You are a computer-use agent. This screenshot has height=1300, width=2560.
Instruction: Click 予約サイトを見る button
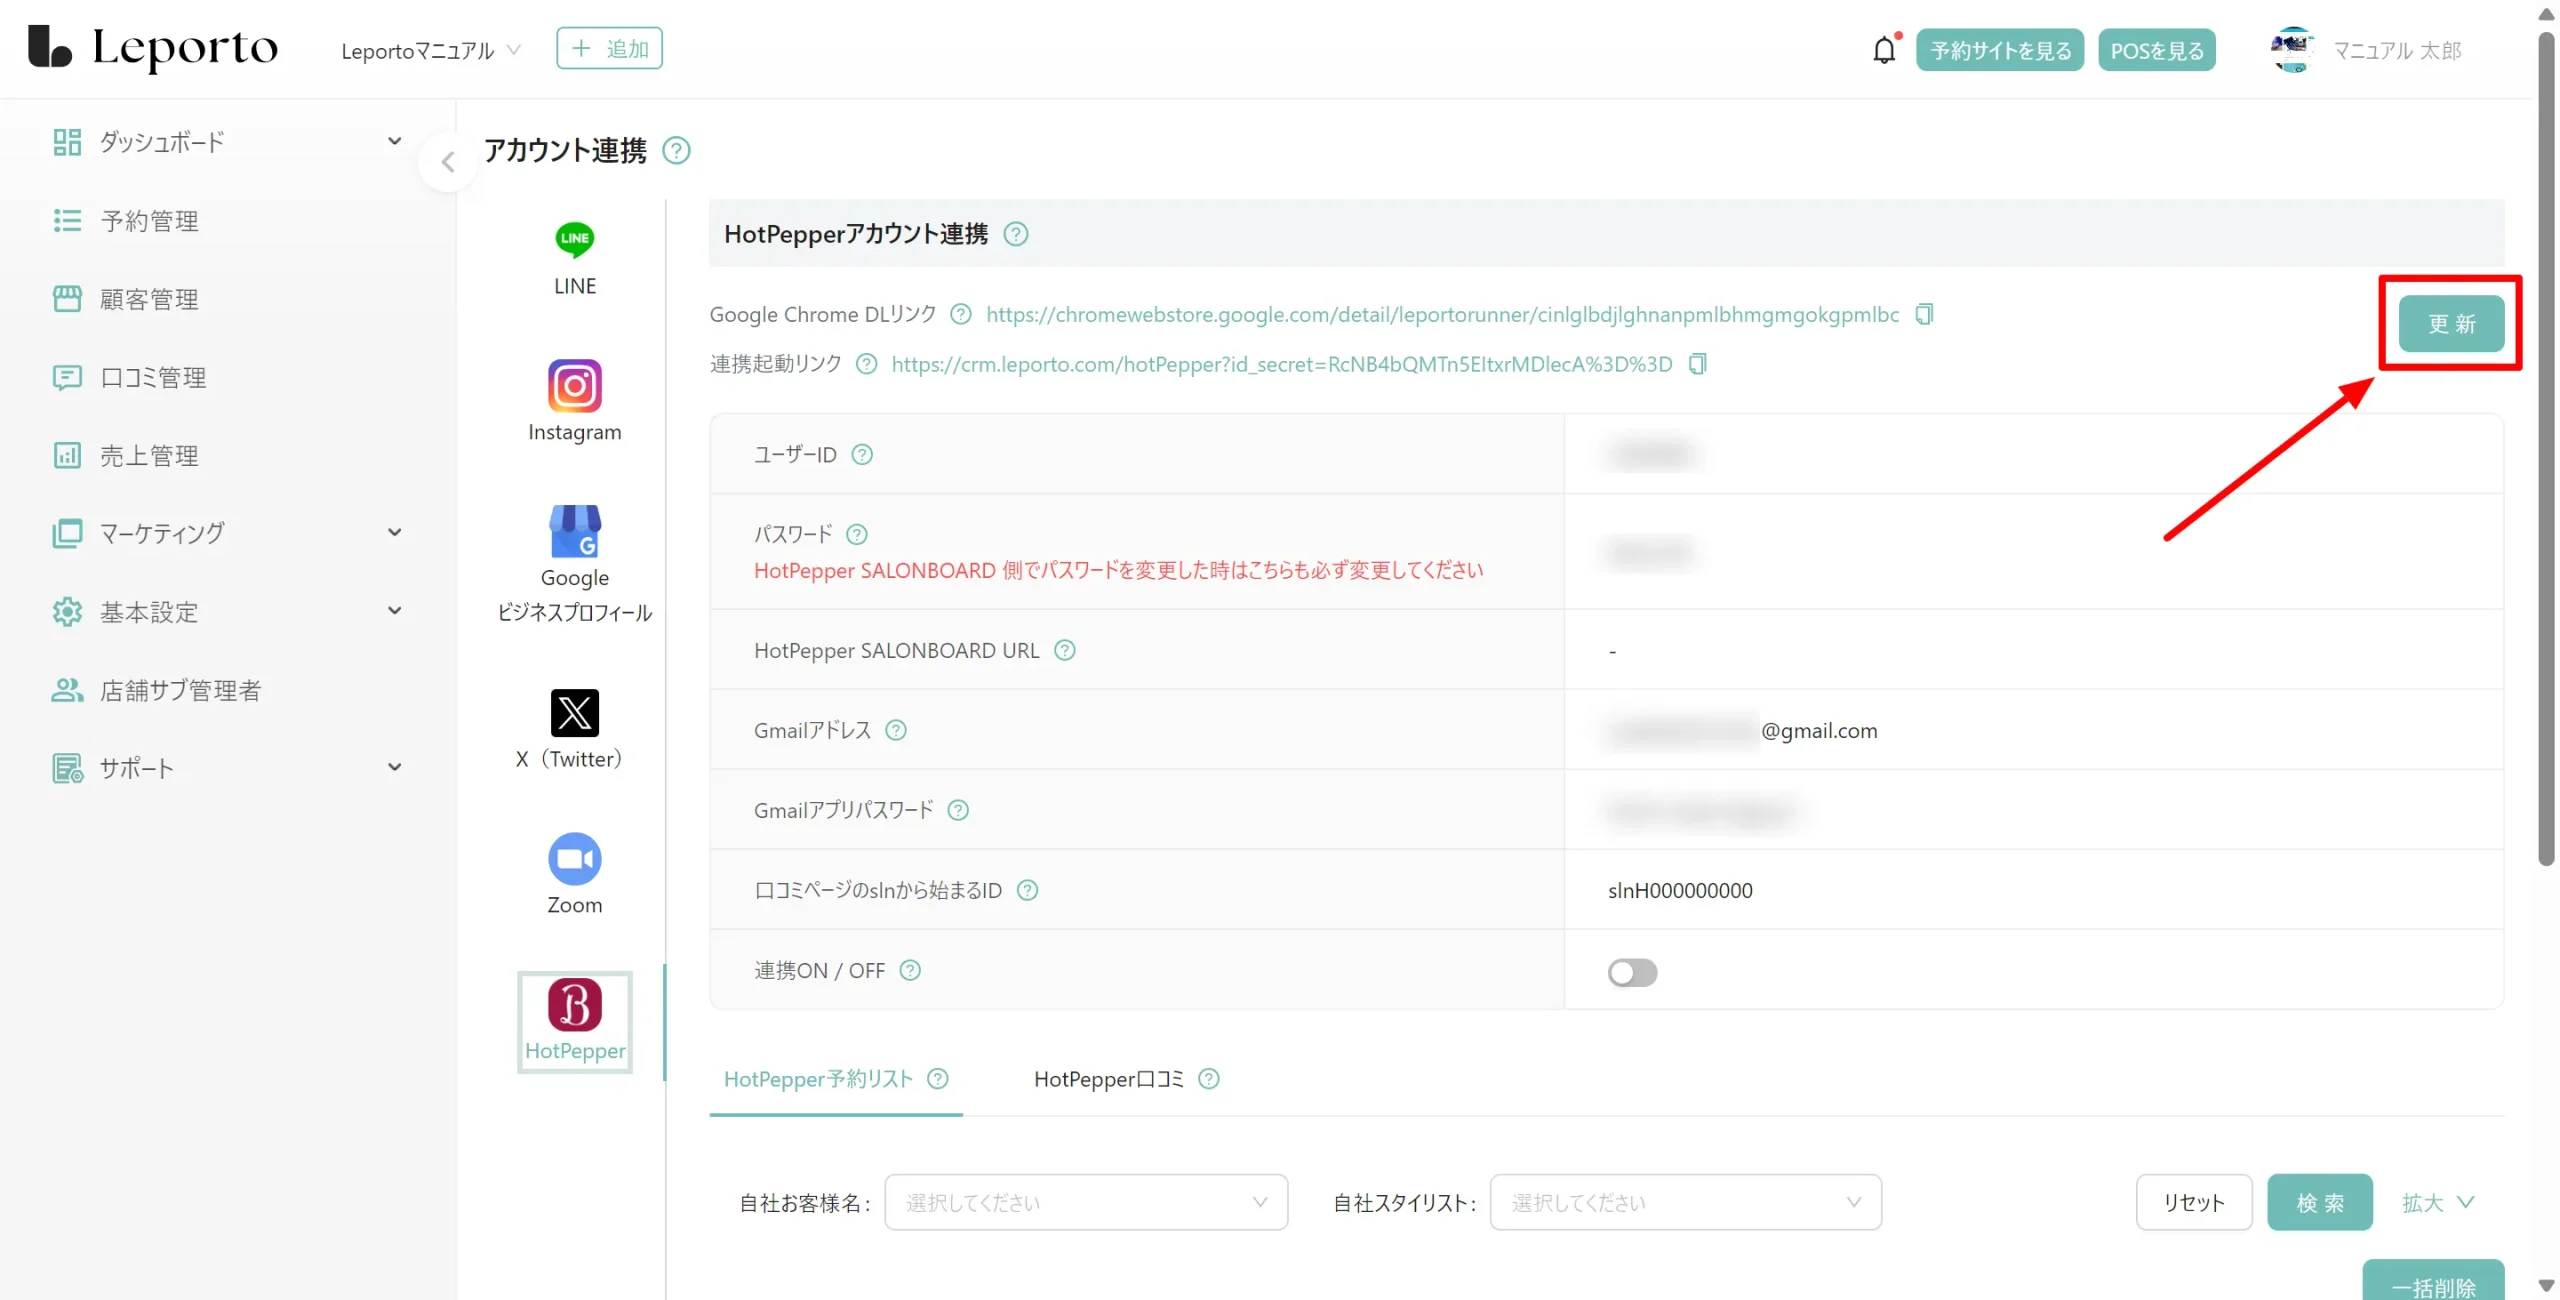click(2000, 50)
